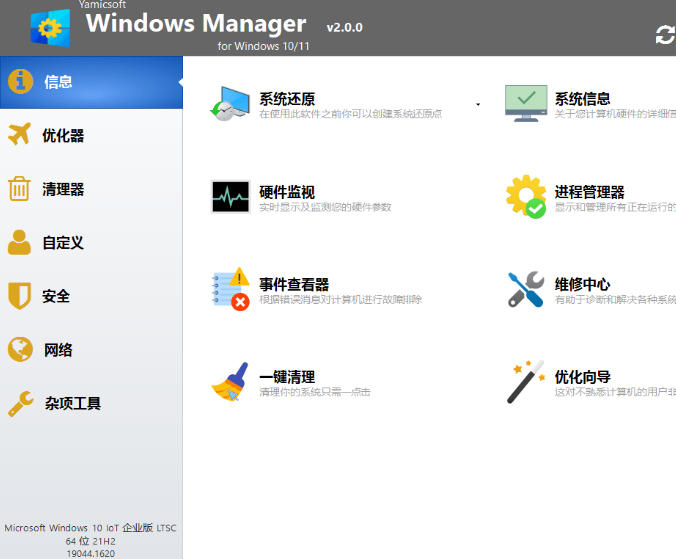Open the 优化向导 magic wand icon
This screenshot has width=676, height=559.
[x=526, y=382]
